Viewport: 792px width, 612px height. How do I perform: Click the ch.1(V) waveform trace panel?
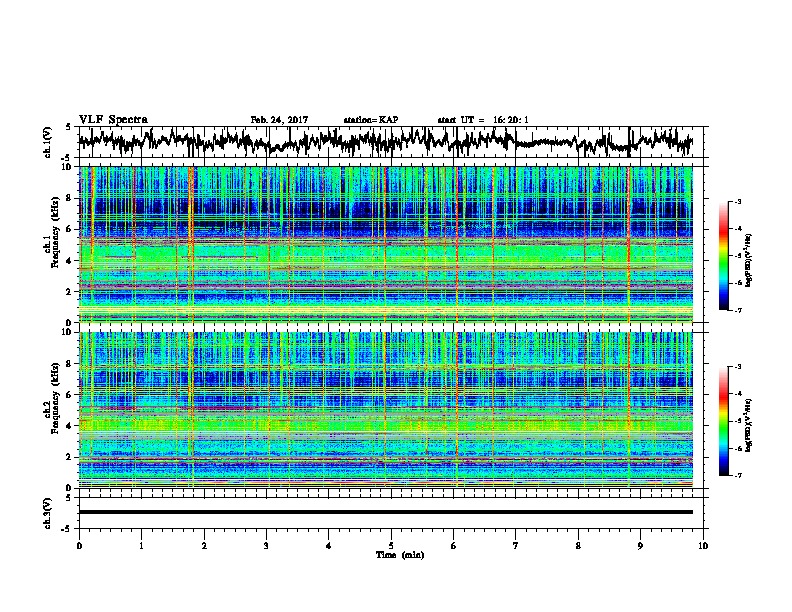pos(393,142)
